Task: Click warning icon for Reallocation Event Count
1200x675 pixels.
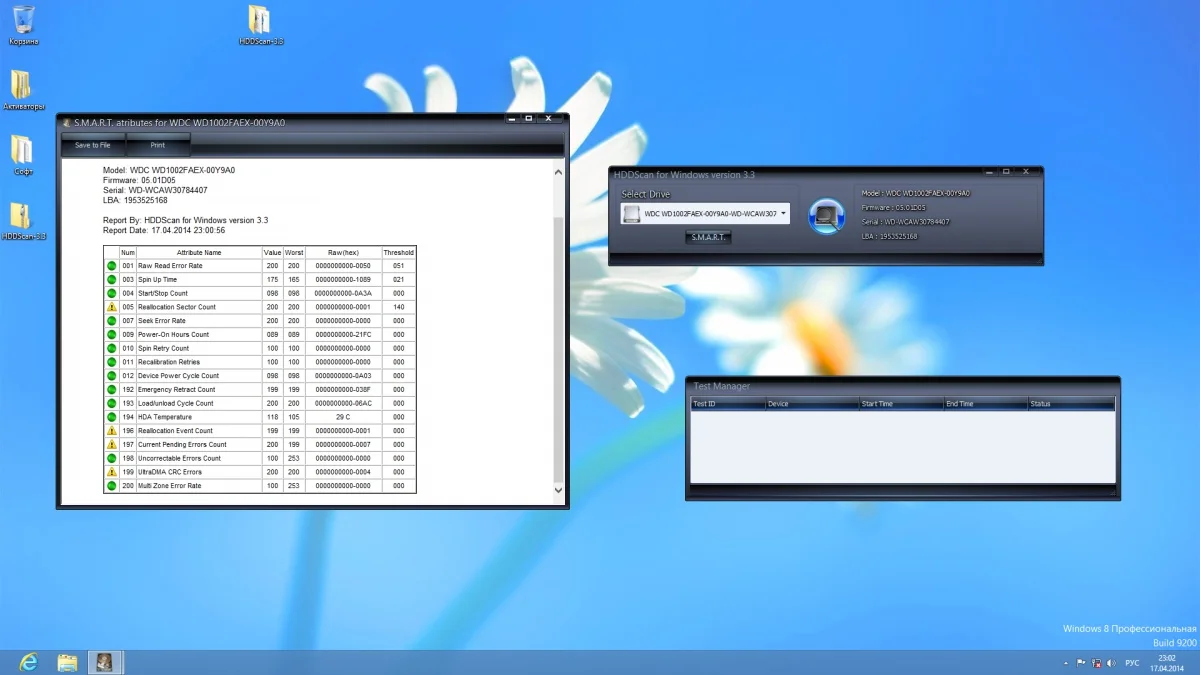Action: point(112,431)
